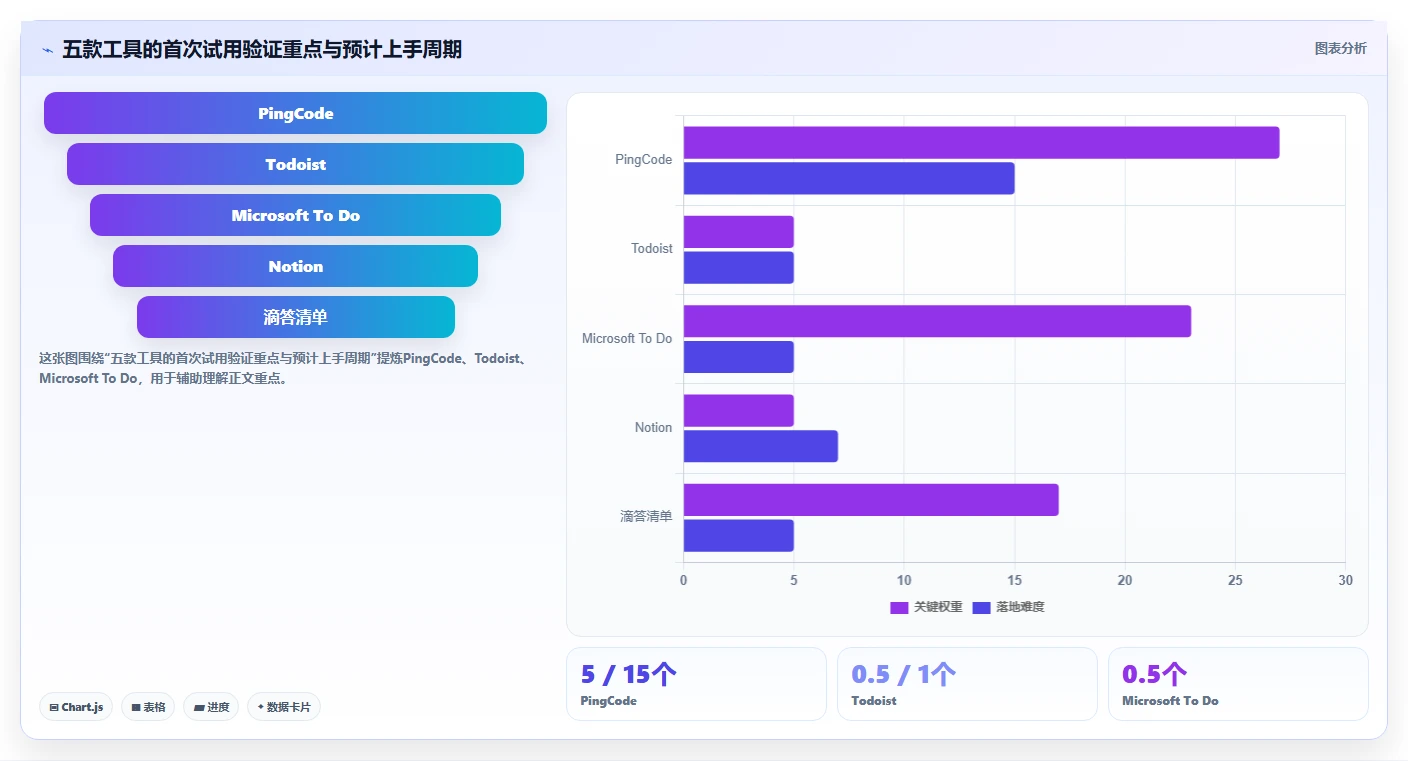Click Notion's blue 落地难度 bar
This screenshot has width=1408, height=761.
(761, 446)
